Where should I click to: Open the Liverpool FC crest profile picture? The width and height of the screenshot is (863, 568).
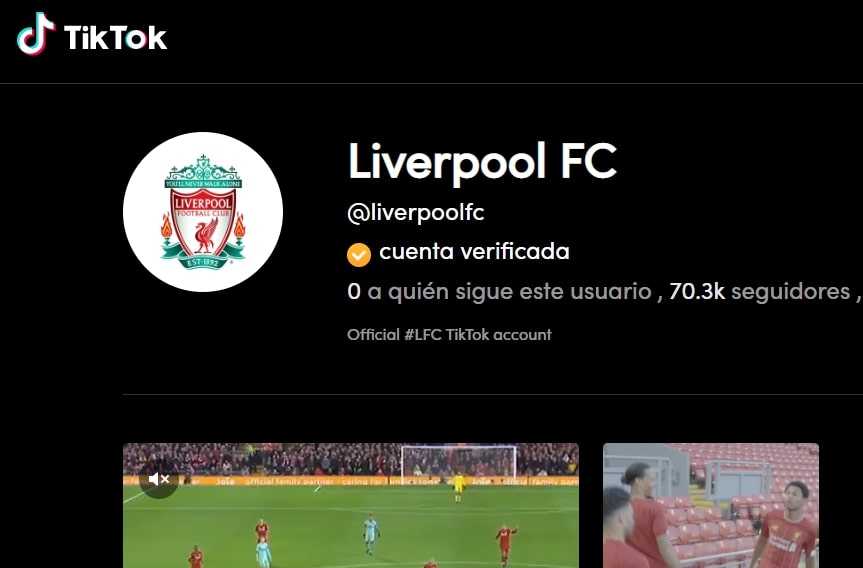(203, 212)
